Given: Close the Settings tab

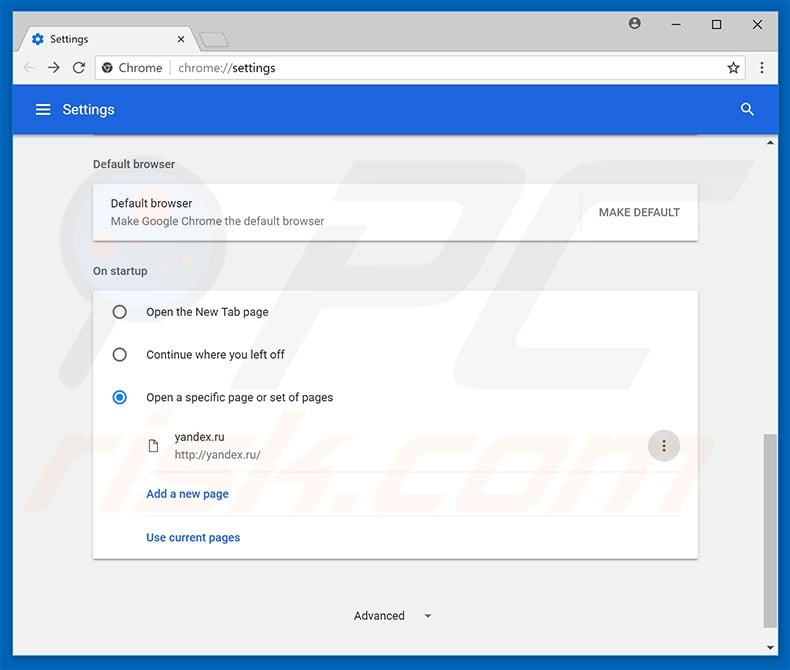Looking at the screenshot, I should tap(181, 39).
